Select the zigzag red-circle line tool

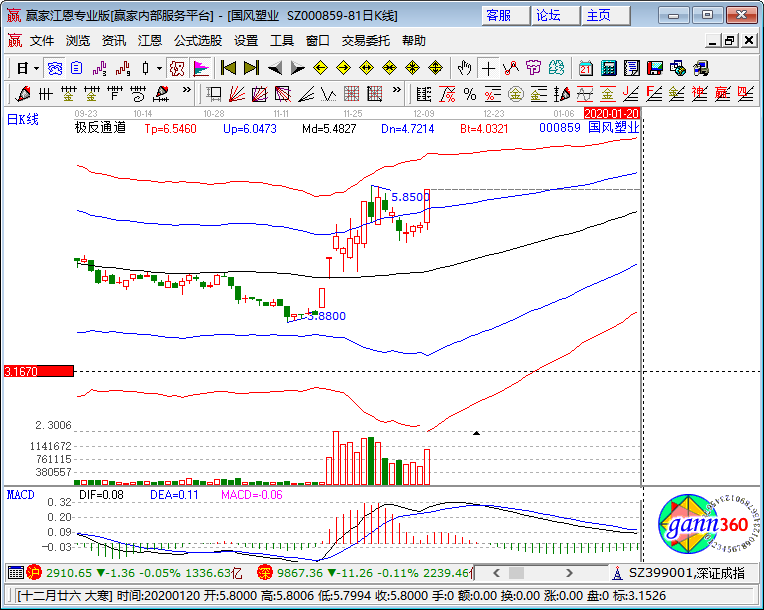(511, 68)
